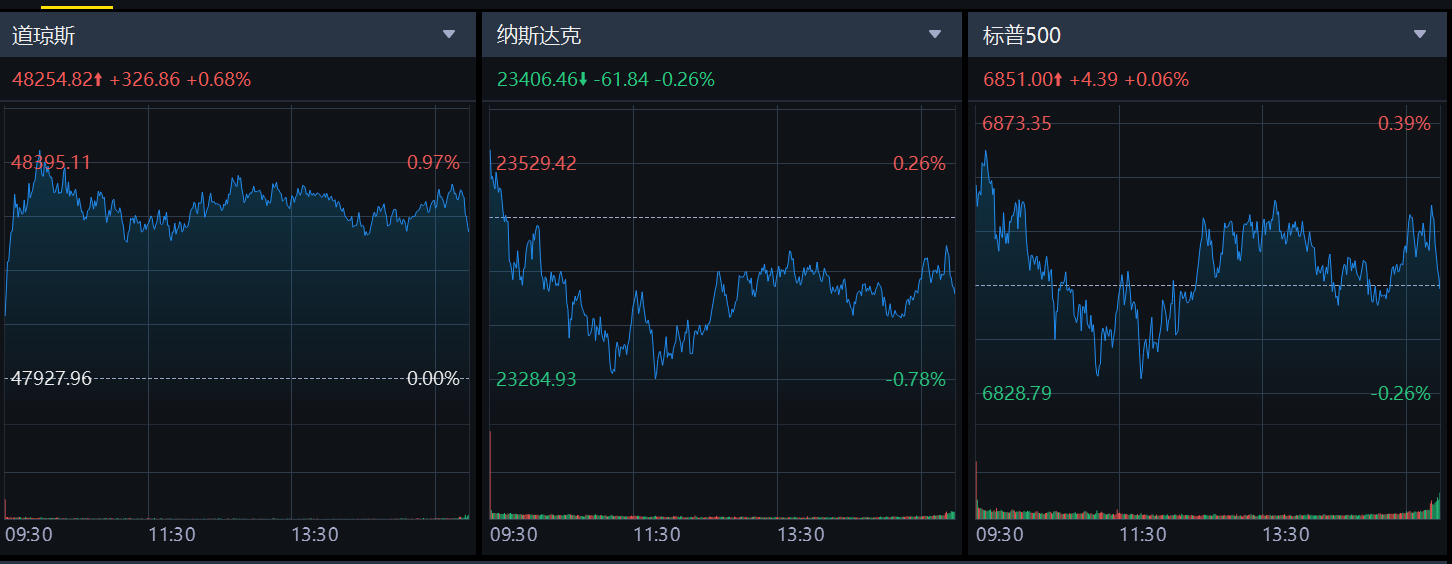1452x564 pixels.
Task: Click the S&P 500 percent change +0.06%
Action: coord(1157,80)
